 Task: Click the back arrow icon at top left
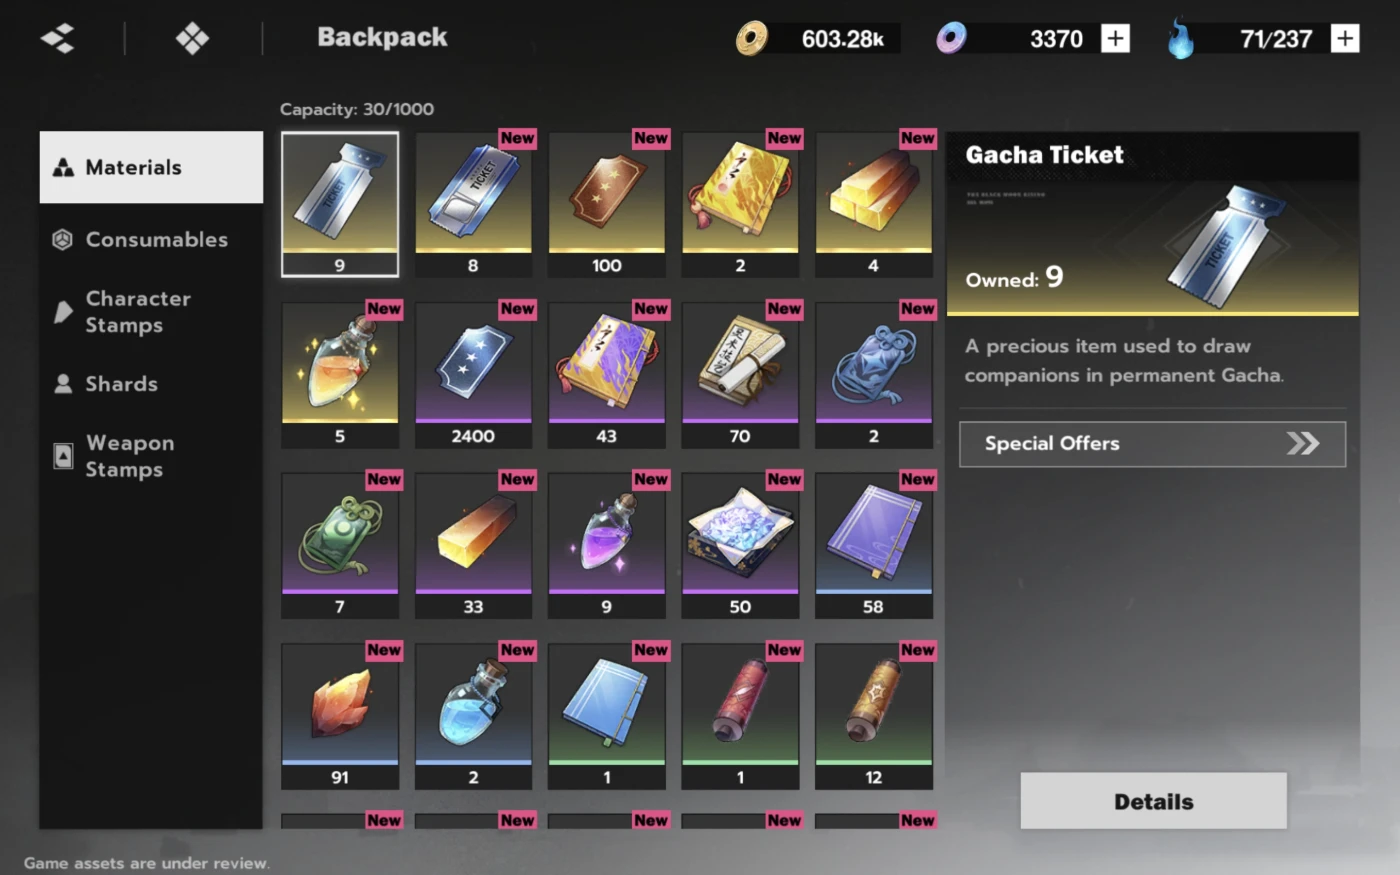[57, 39]
